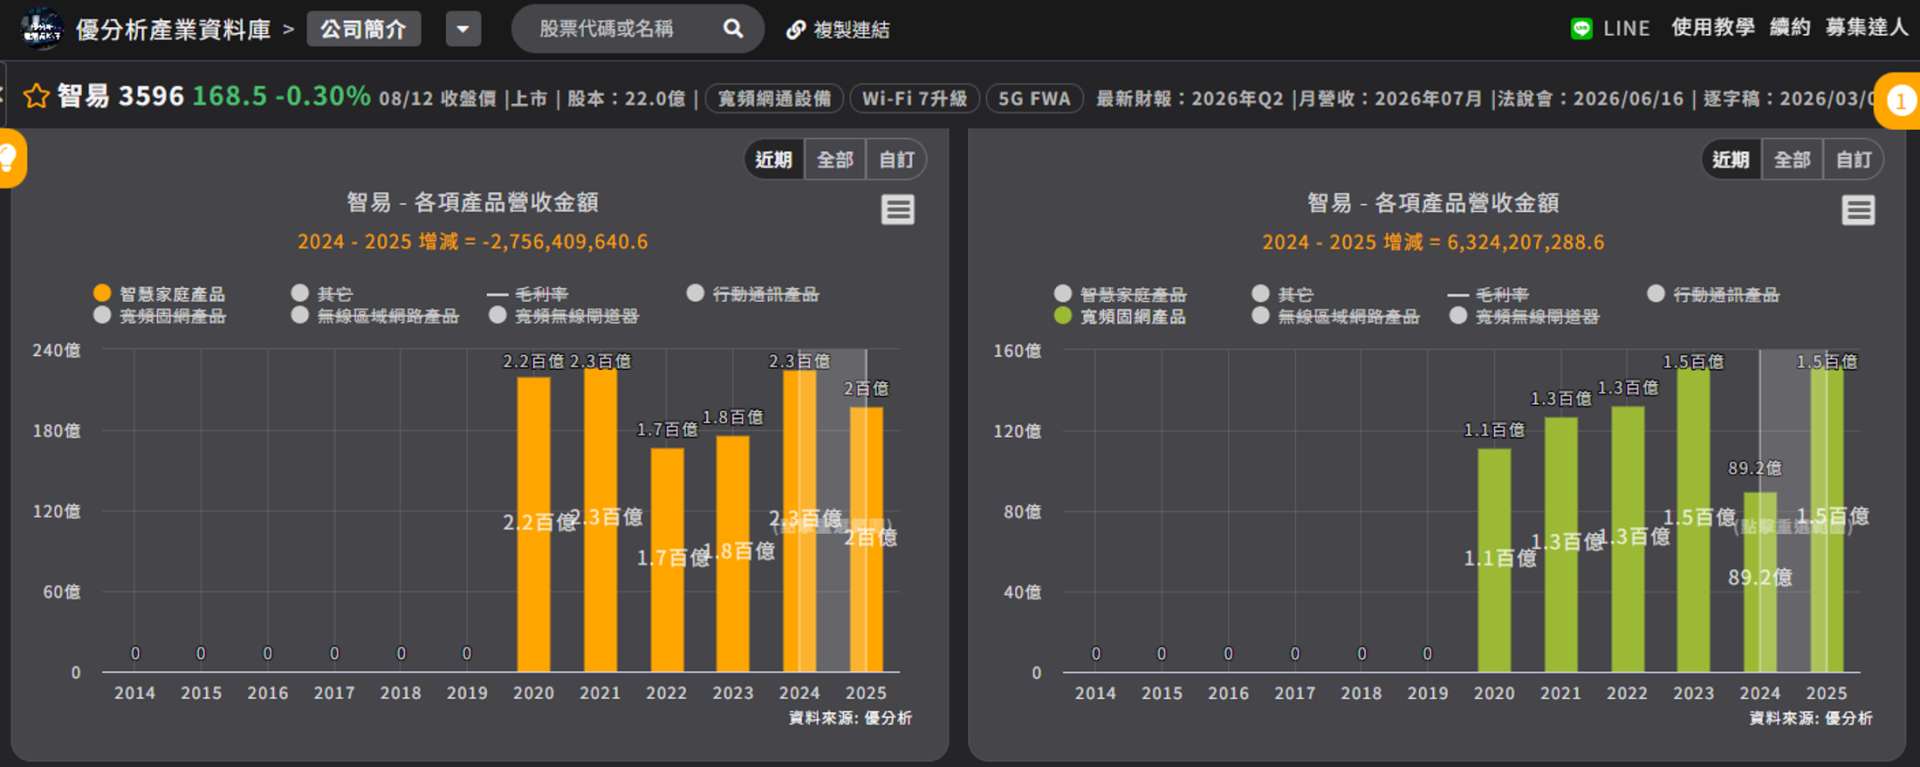
Task: Toggle 毛利率 line legend in left chart
Action: 527,294
